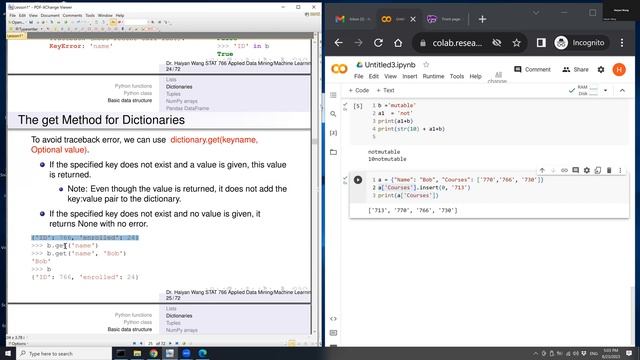
Task: Copy link to the selected cell
Action: 564,170
